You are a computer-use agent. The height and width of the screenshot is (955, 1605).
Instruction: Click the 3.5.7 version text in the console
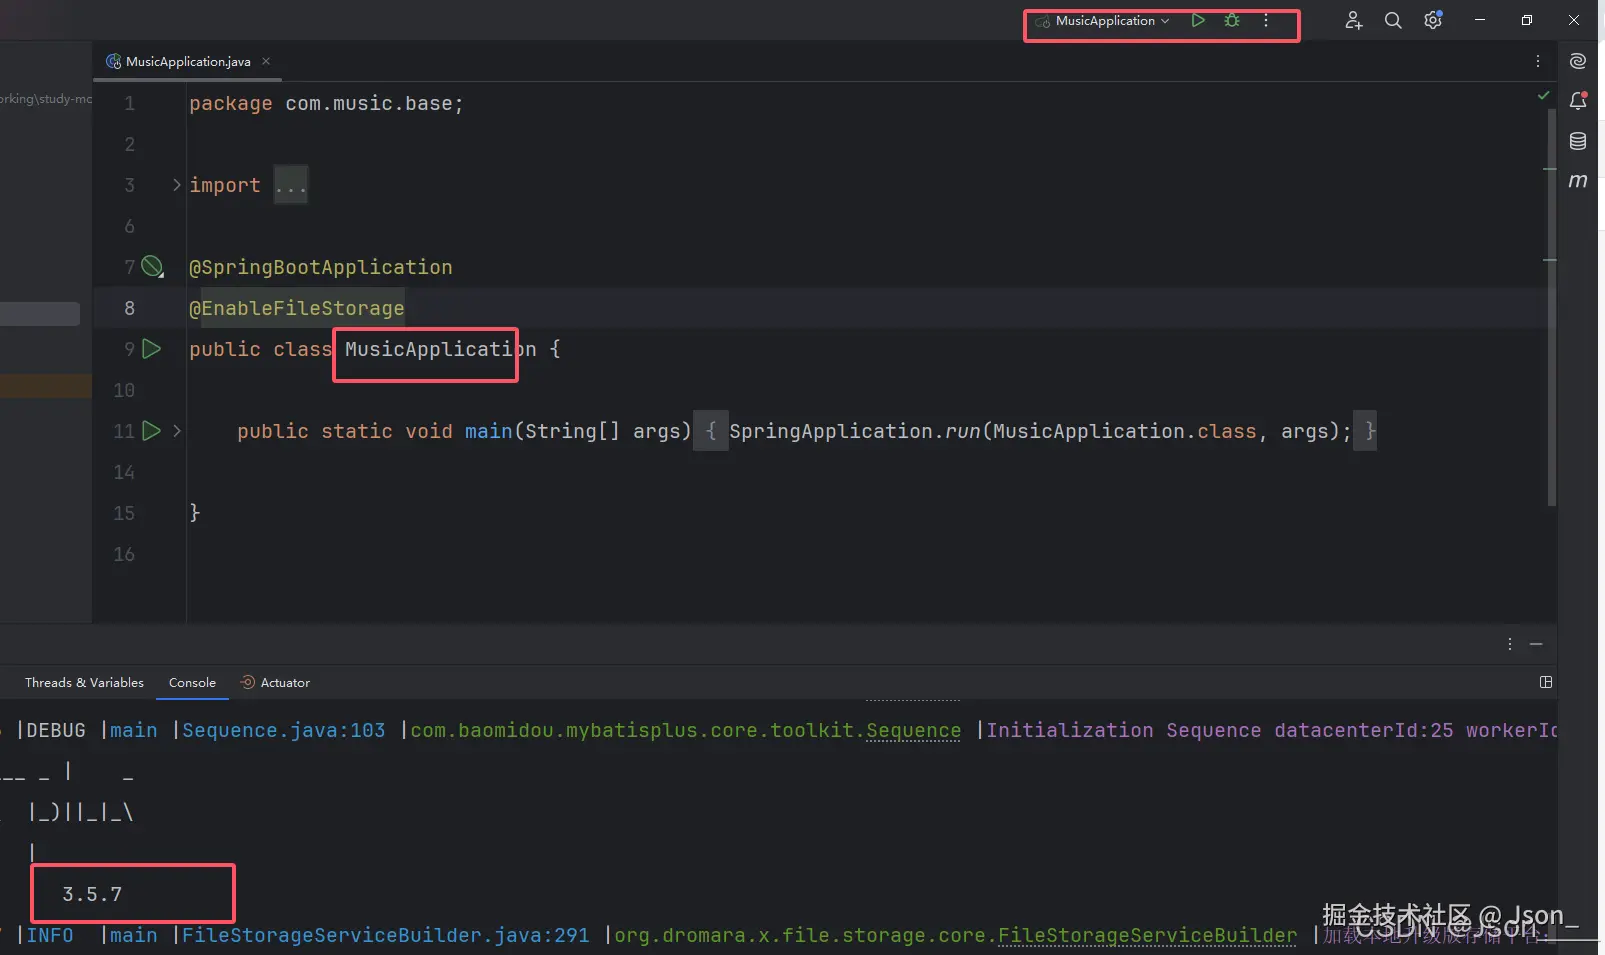point(92,894)
